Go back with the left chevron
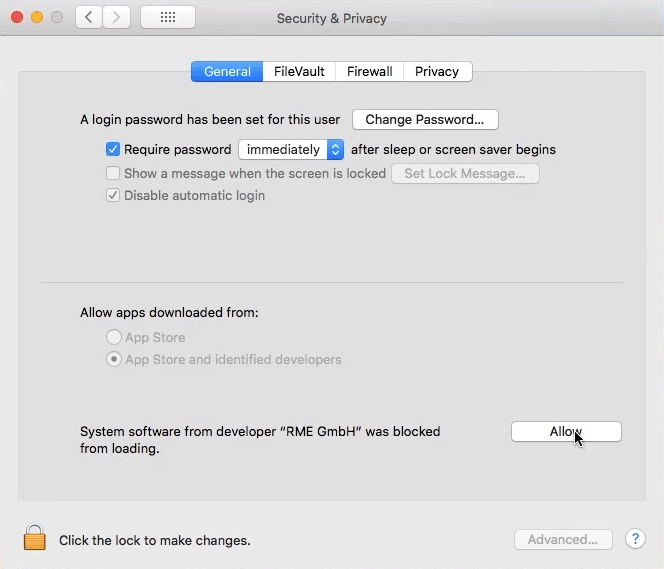664x569 pixels. (89, 18)
